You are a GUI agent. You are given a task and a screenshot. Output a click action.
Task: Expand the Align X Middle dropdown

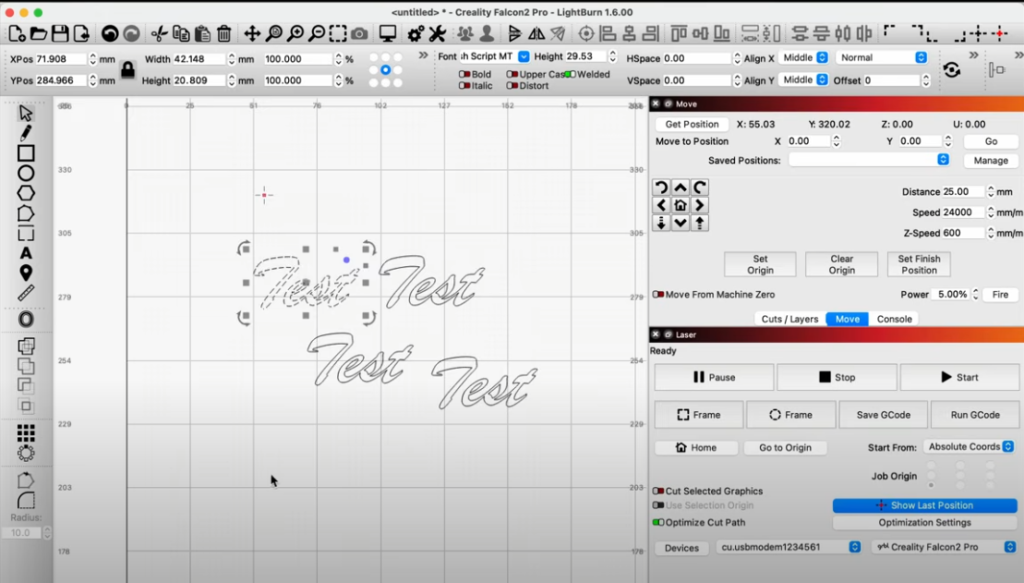(x=804, y=58)
